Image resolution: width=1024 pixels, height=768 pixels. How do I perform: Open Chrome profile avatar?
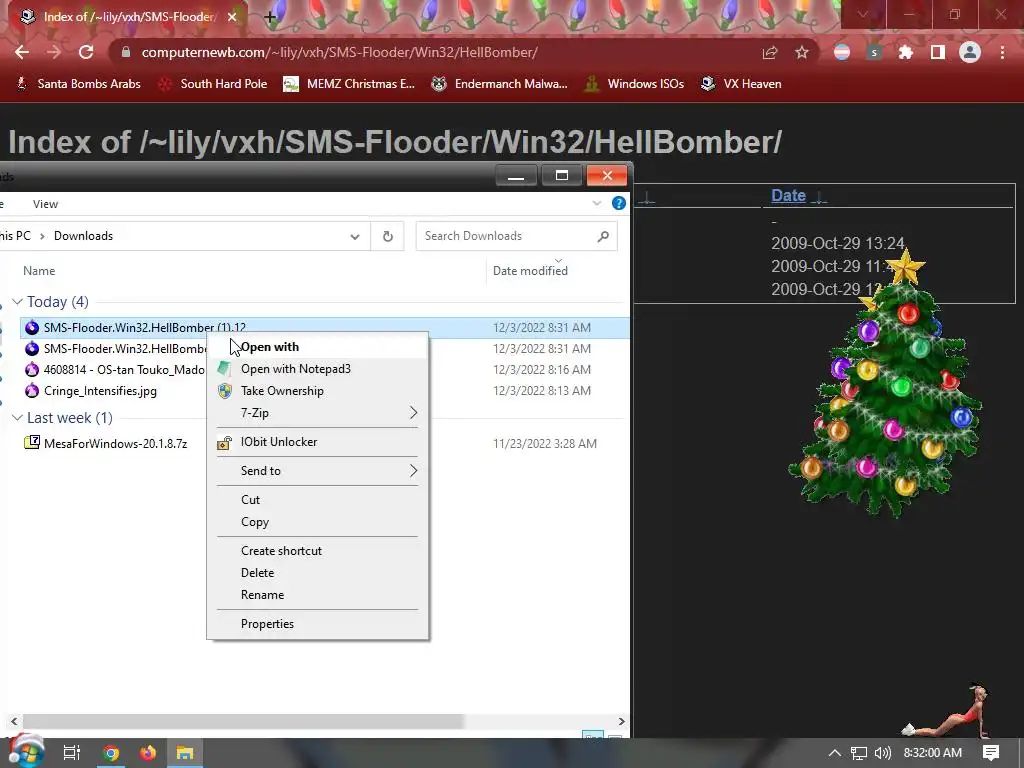[970, 52]
